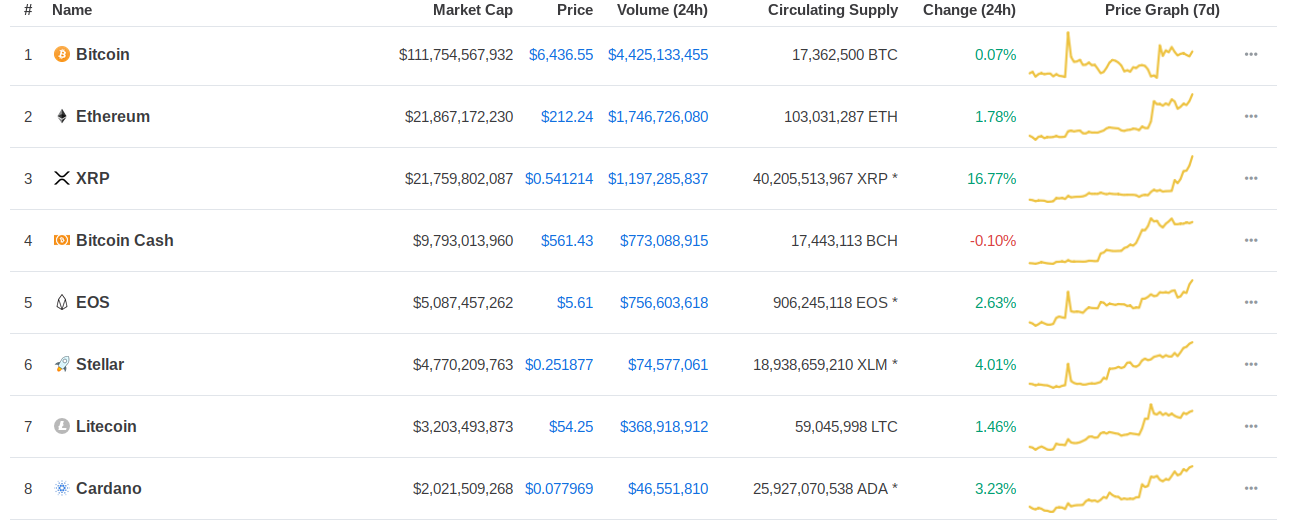Click the Cardano logo icon
The height and width of the screenshot is (521, 1315).
pos(61,488)
